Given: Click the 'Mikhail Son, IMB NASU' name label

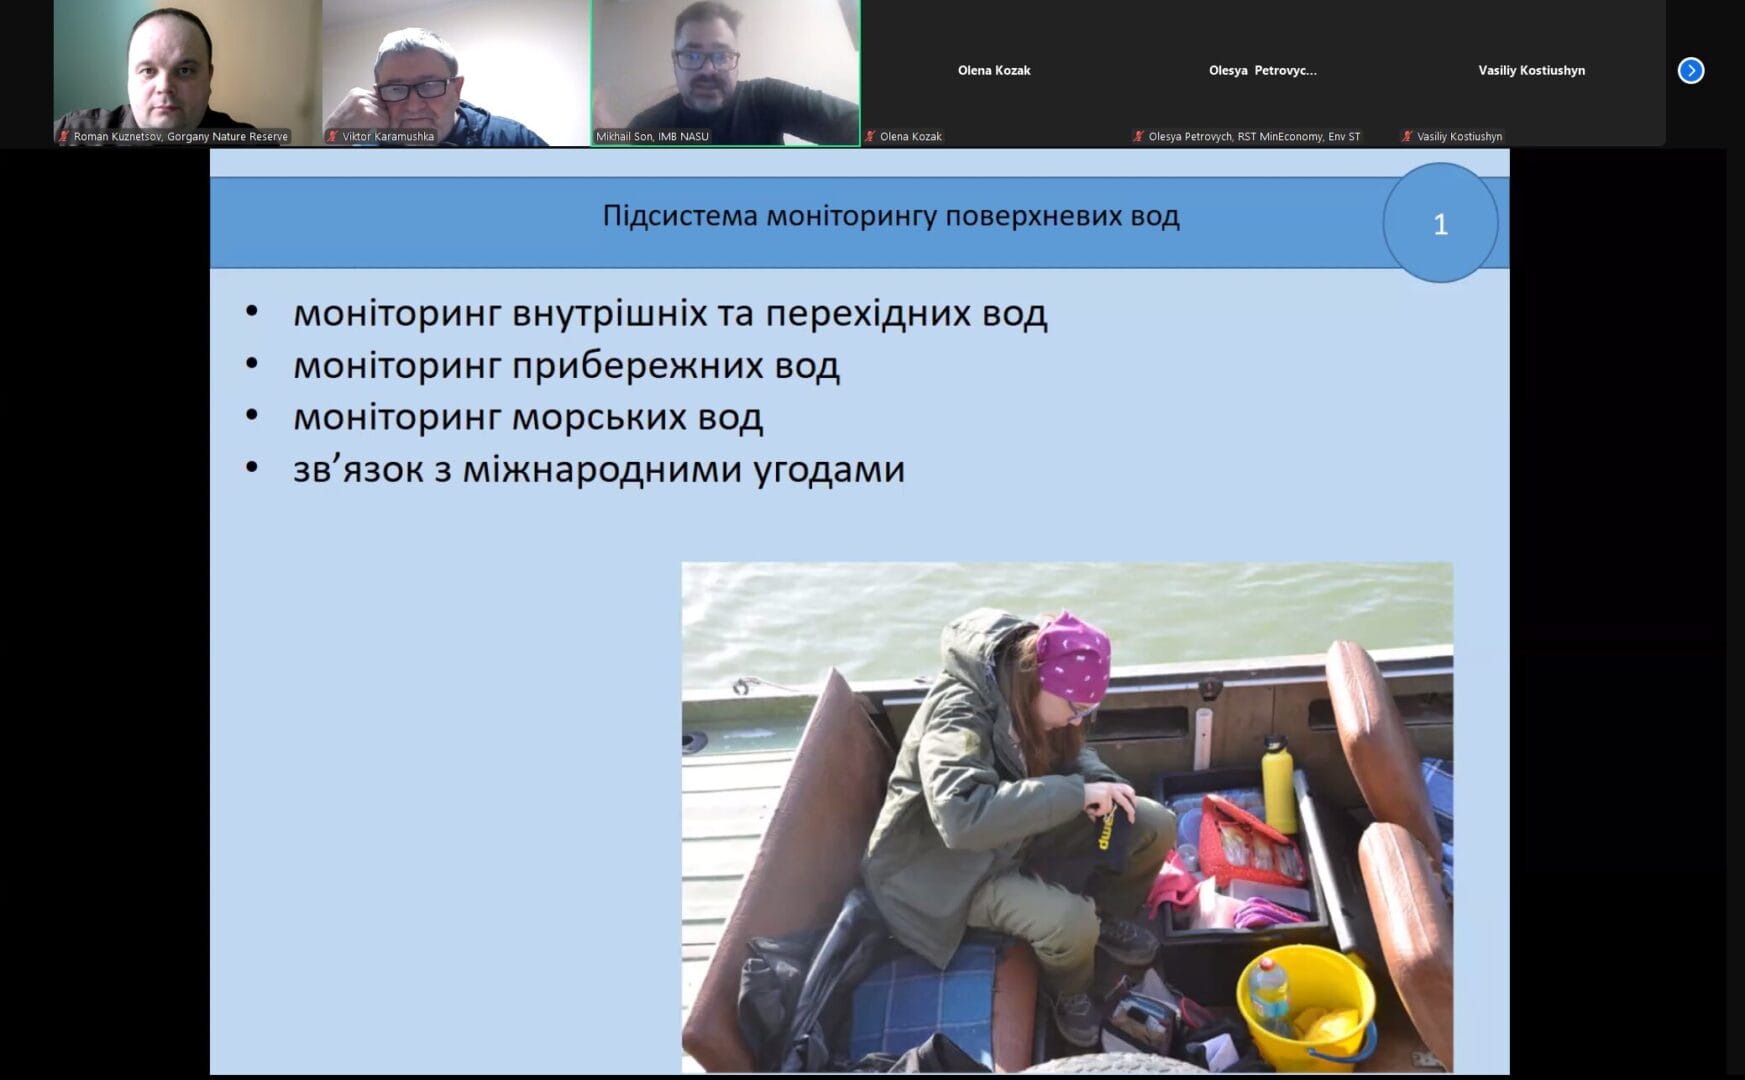Looking at the screenshot, I should tap(652, 137).
